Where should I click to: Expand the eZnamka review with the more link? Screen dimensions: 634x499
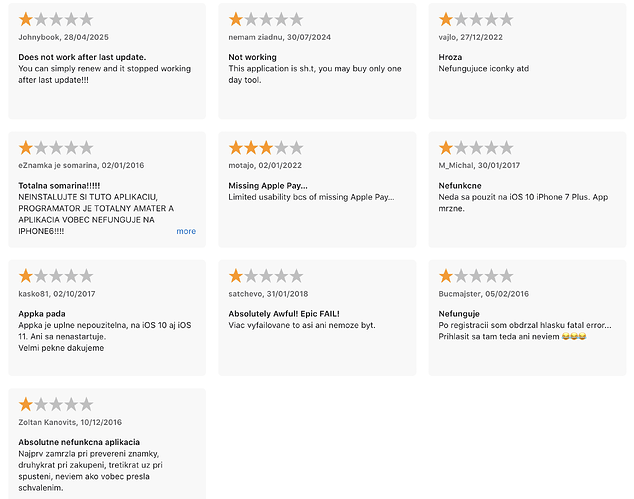coord(186,231)
